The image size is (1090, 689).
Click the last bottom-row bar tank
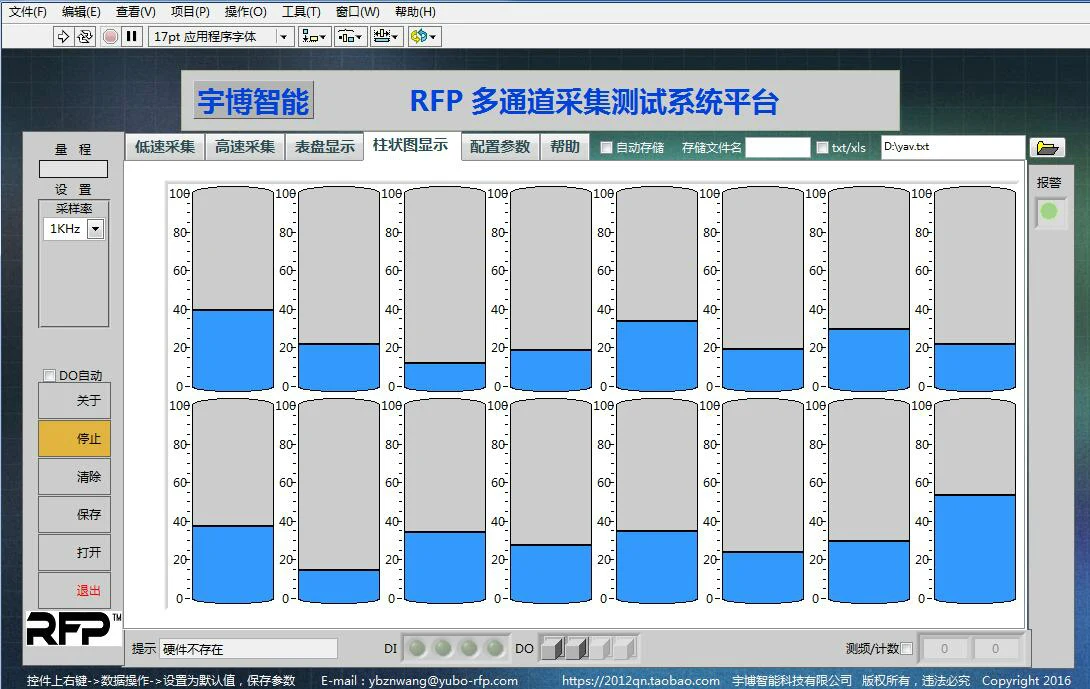pyautogui.click(x=975, y=501)
